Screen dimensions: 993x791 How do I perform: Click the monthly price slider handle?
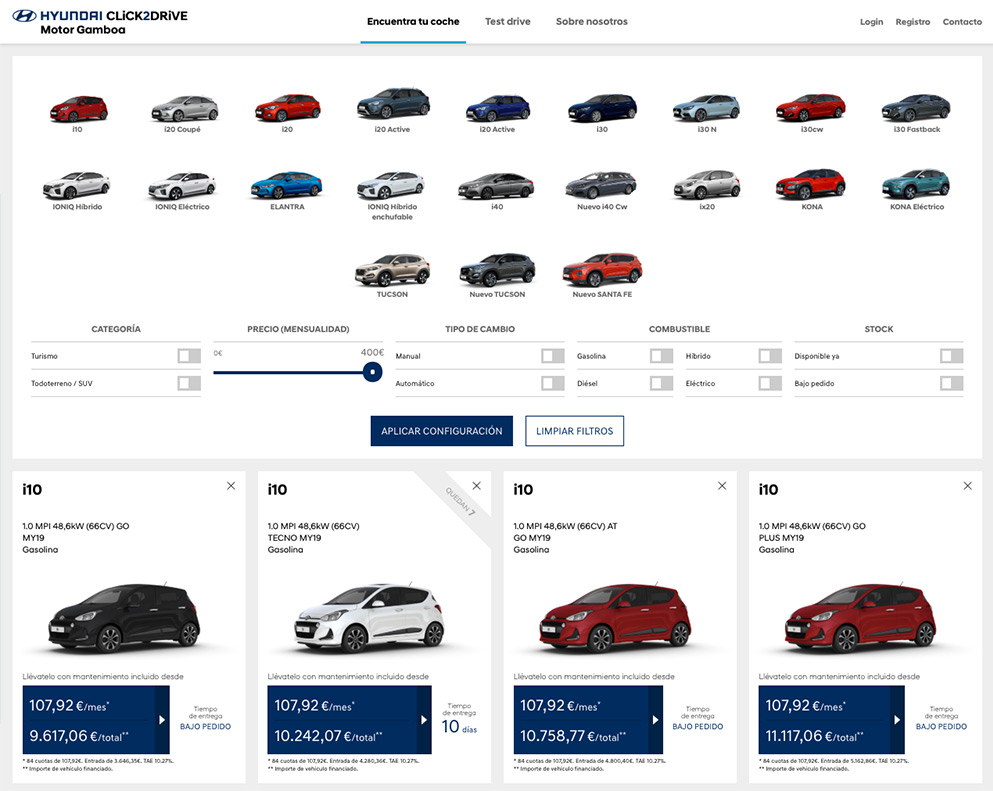pos(372,372)
